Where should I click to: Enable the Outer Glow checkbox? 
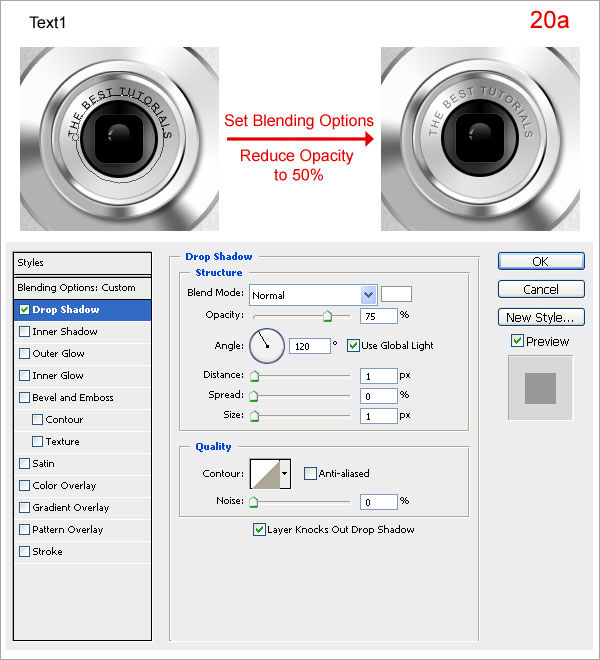pos(24,354)
